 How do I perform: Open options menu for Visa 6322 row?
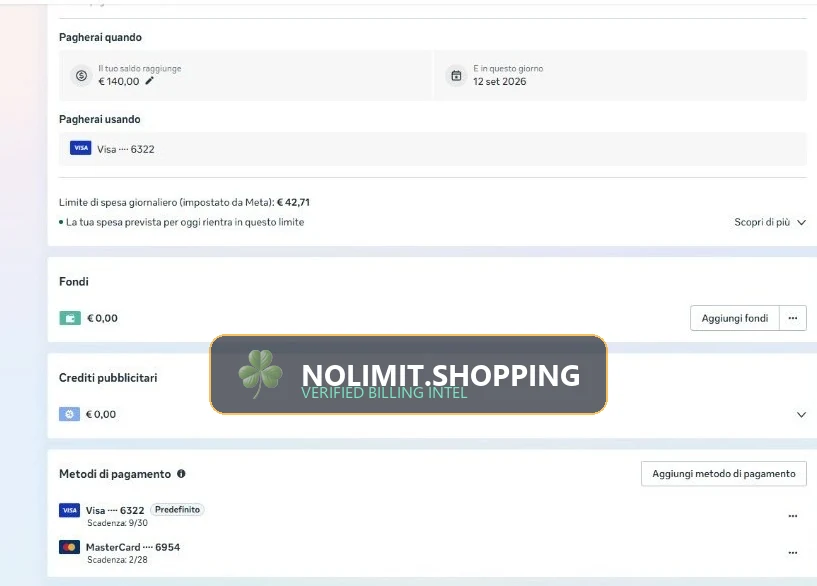[793, 516]
